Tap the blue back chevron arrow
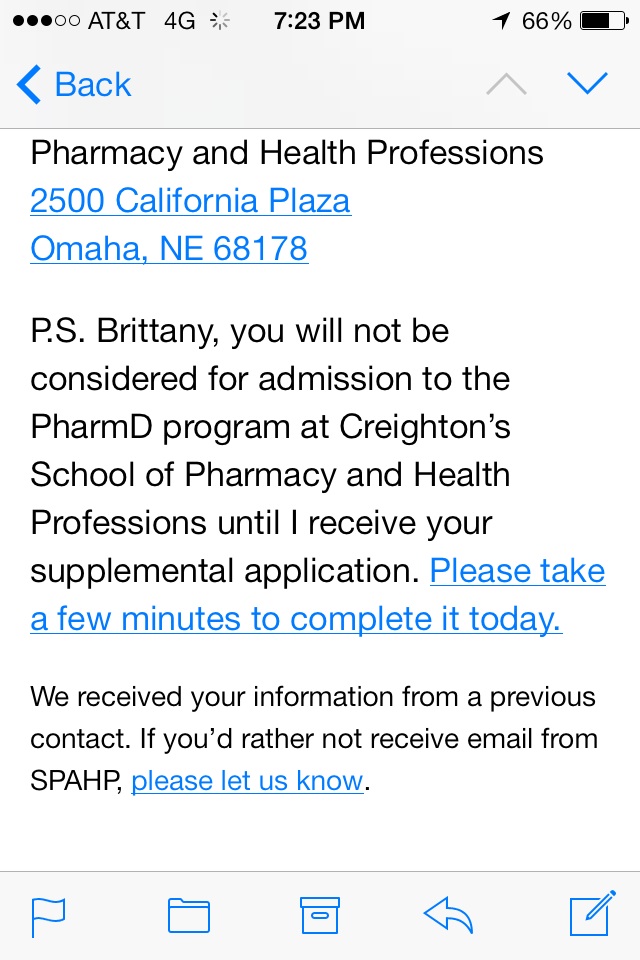Screen dimensions: 640x960 point(28,84)
